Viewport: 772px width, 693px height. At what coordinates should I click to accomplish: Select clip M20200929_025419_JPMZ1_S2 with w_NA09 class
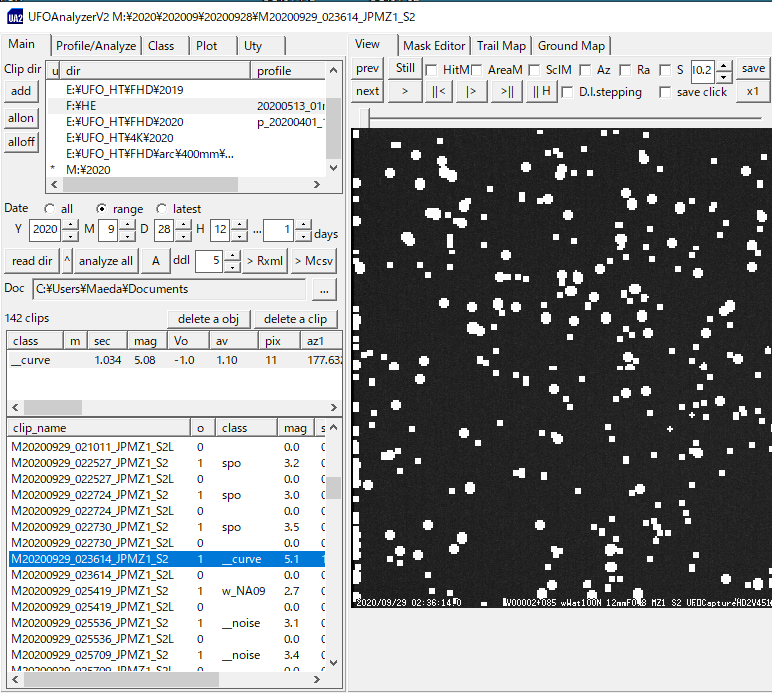point(90,591)
